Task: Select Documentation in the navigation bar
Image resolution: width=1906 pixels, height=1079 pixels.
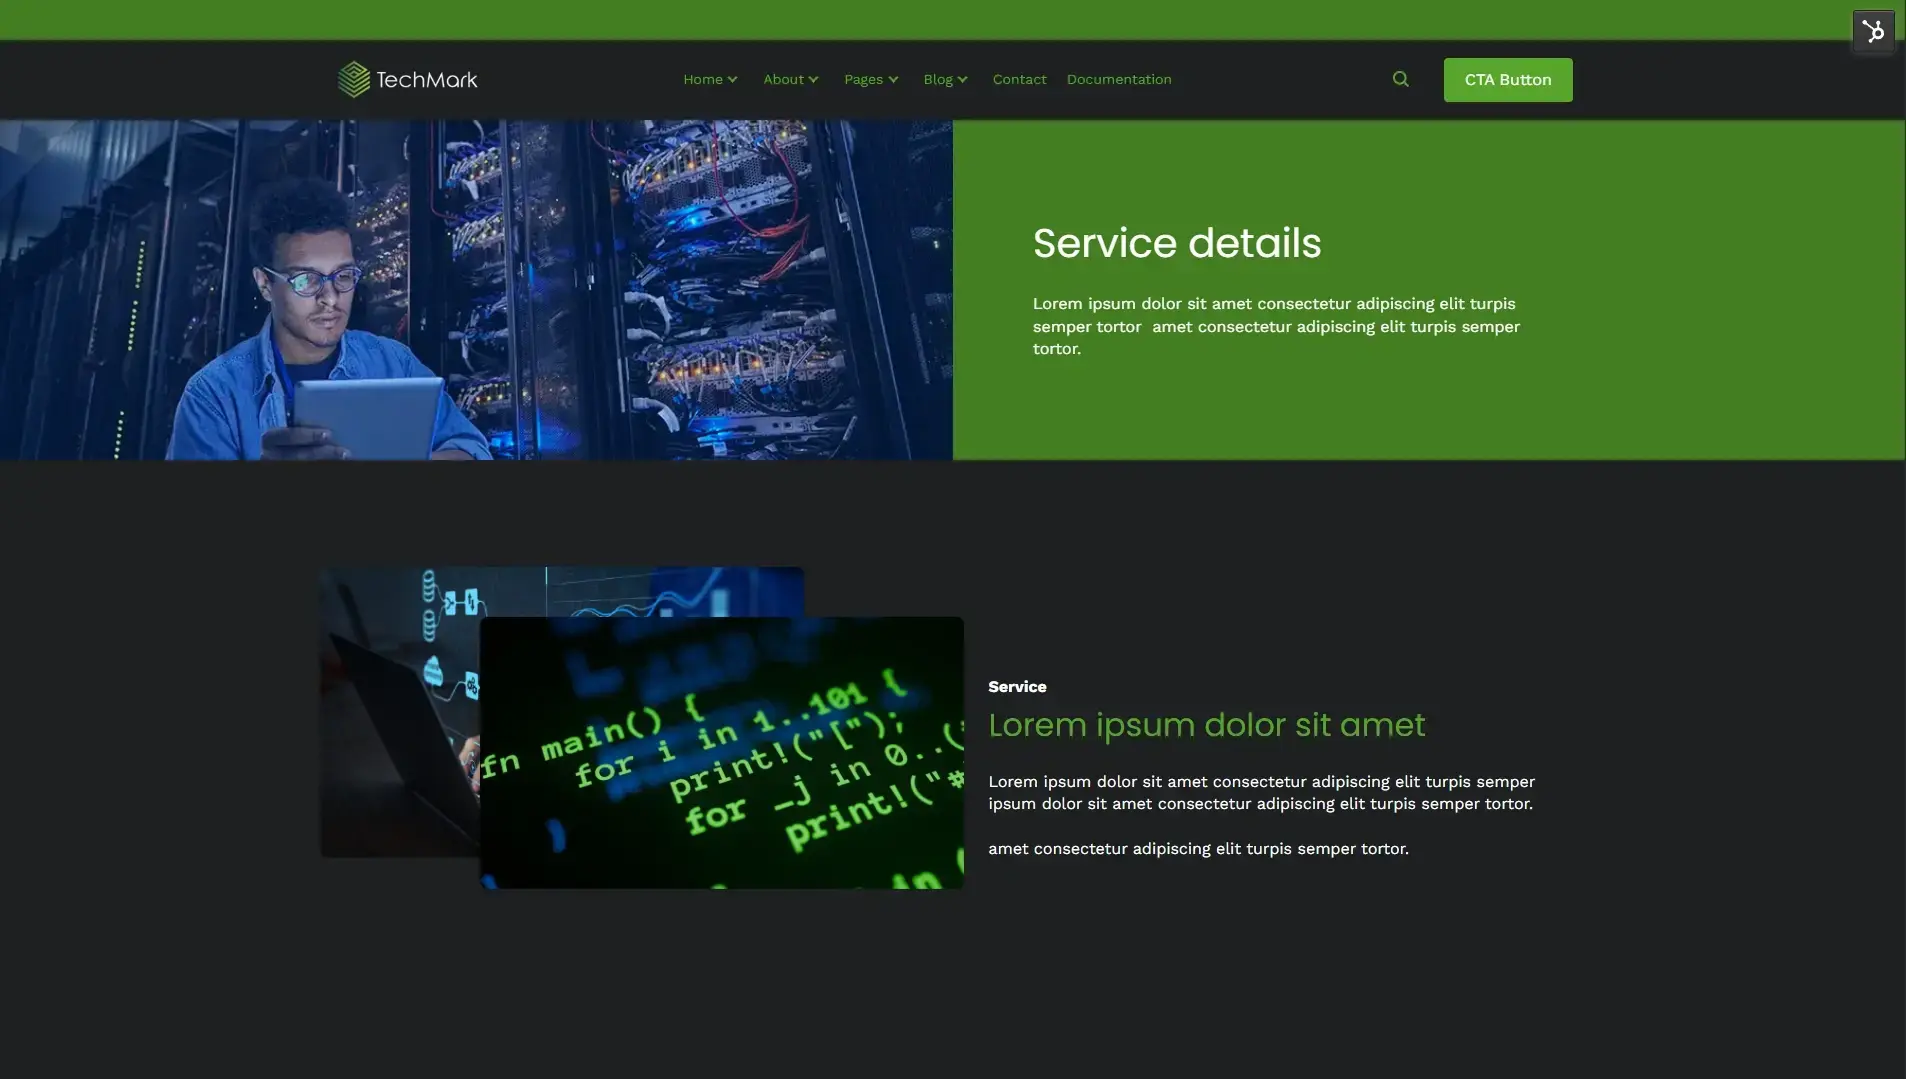Action: click(1118, 79)
